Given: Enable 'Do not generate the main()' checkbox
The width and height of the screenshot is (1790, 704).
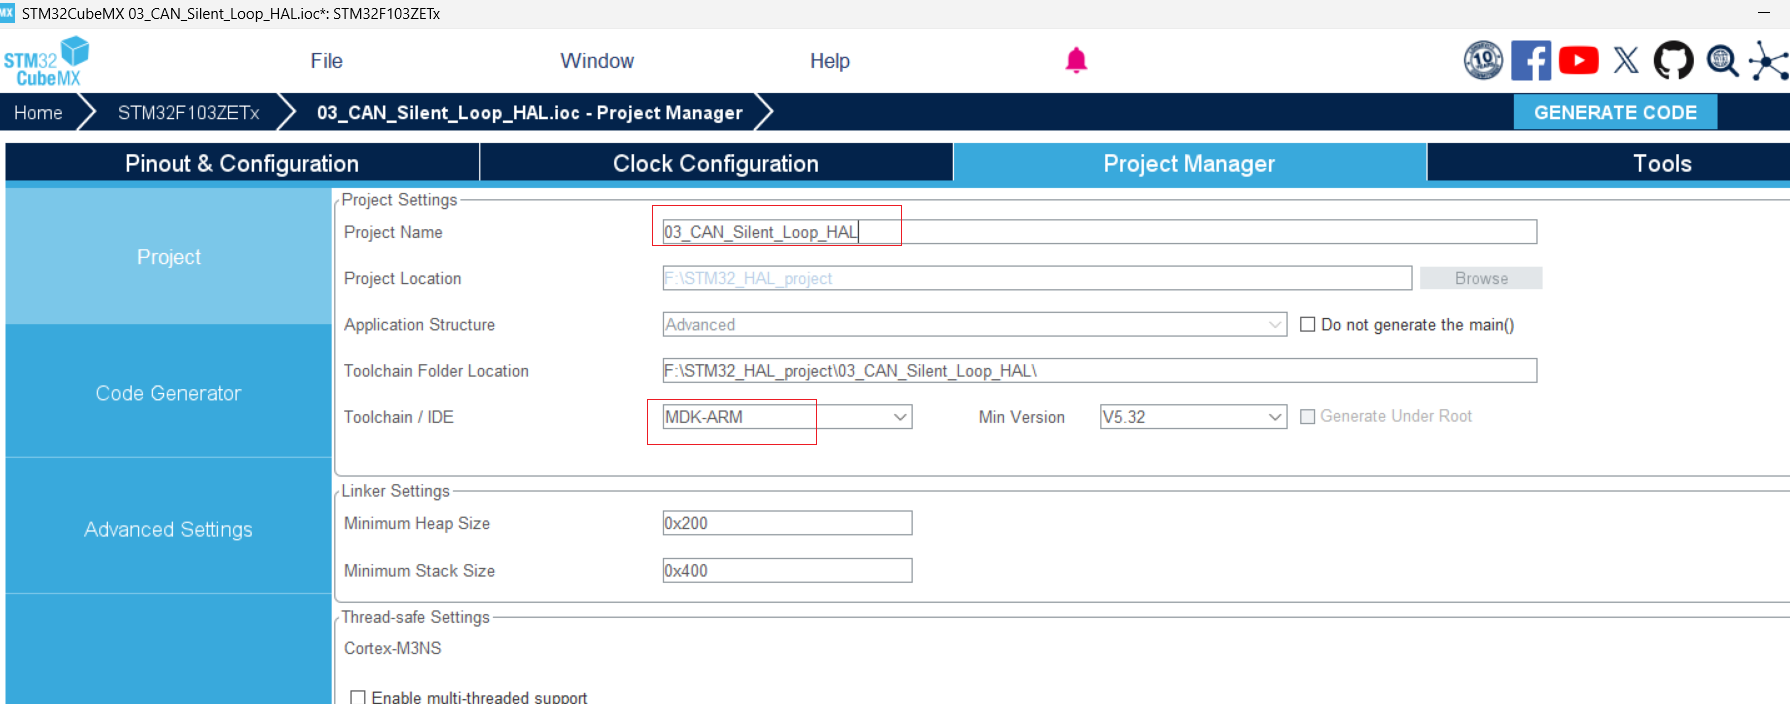Looking at the screenshot, I should tap(1307, 324).
